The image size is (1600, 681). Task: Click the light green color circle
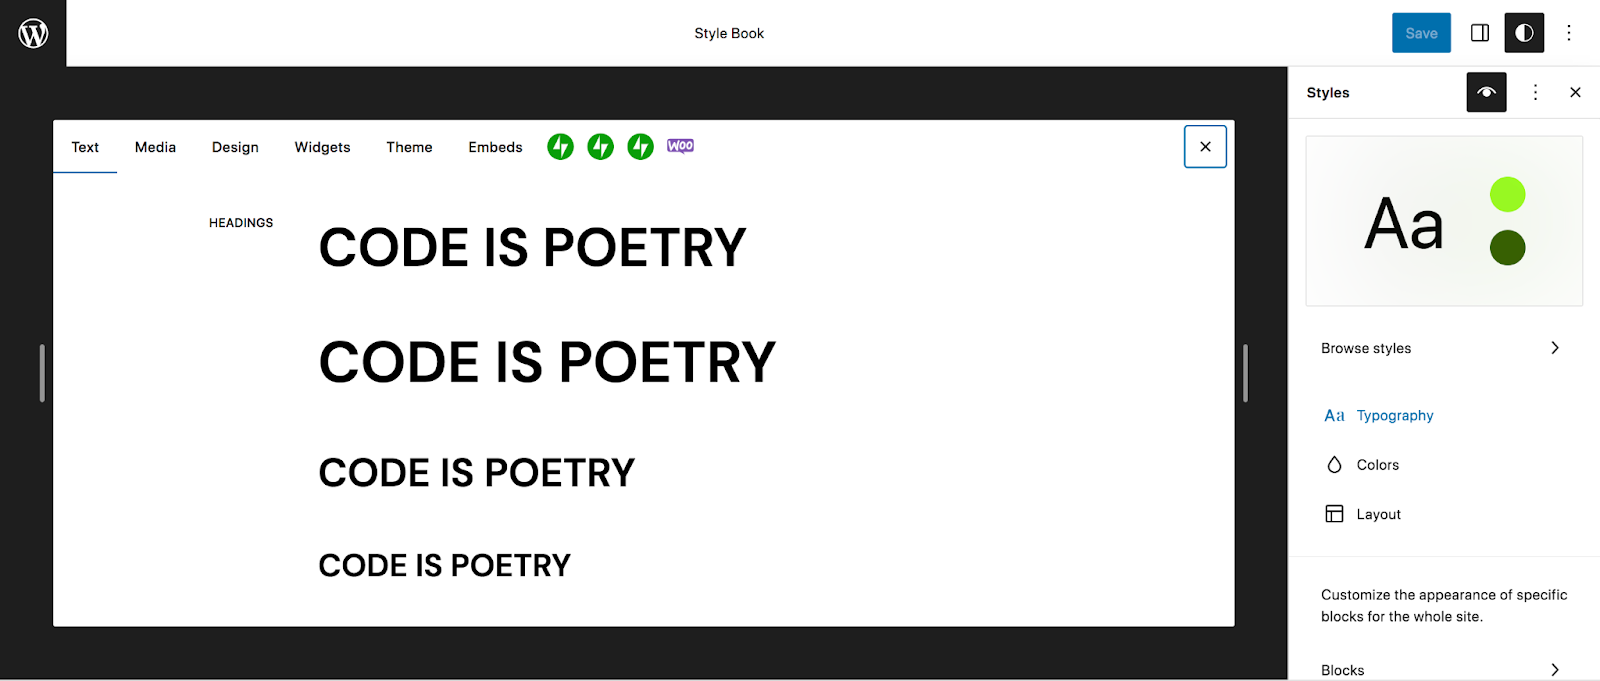point(1507,194)
